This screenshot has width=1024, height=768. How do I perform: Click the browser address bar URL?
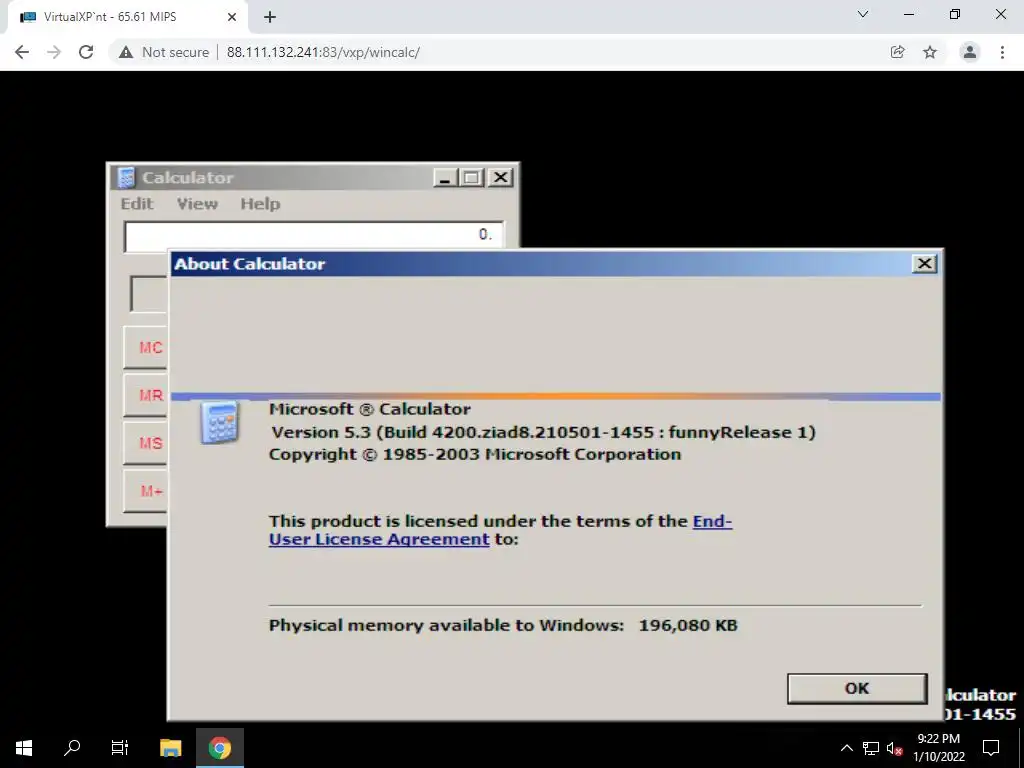[323, 52]
